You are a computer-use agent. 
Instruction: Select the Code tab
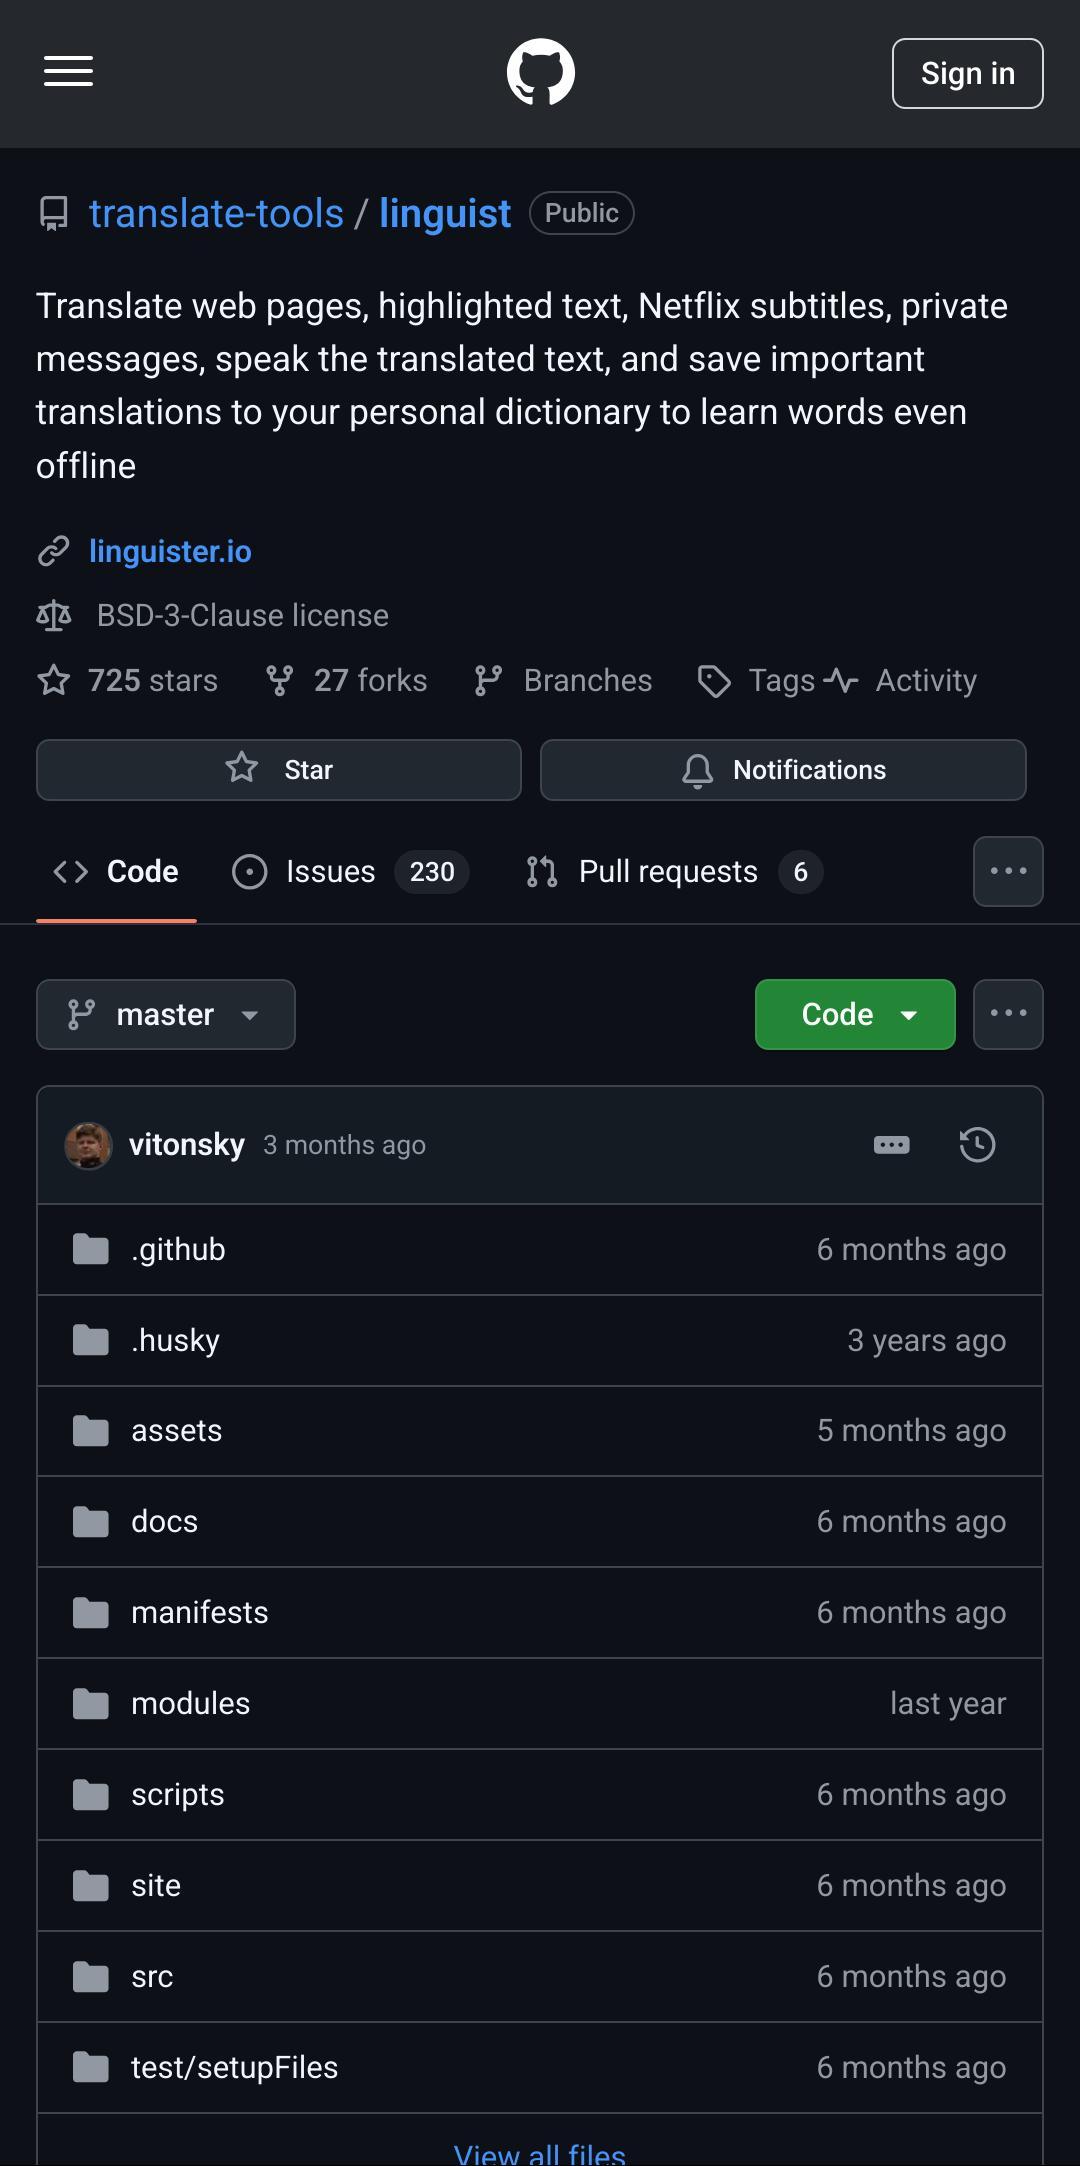click(x=116, y=871)
